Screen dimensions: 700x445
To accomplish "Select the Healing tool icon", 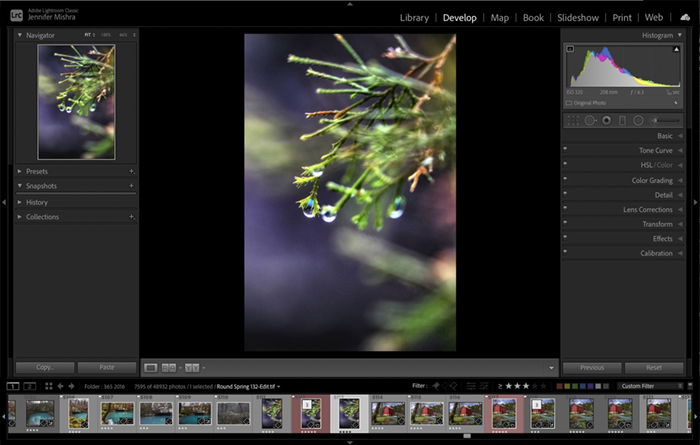I will (x=590, y=121).
